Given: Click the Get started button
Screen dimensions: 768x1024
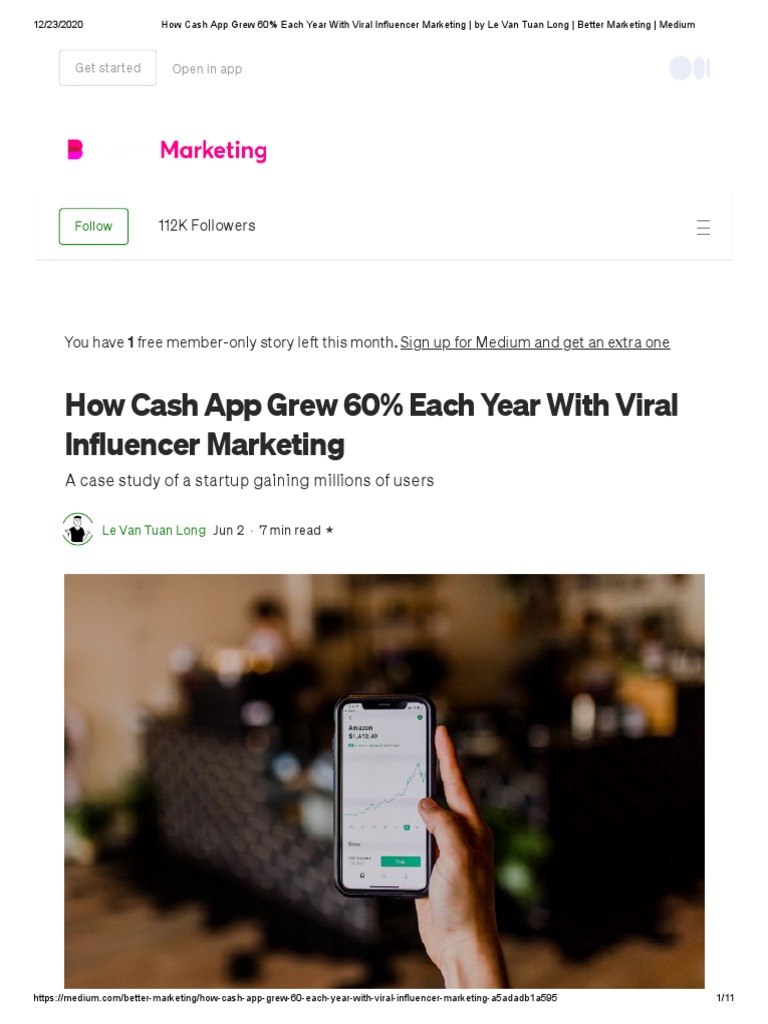Looking at the screenshot, I should pos(108,68).
